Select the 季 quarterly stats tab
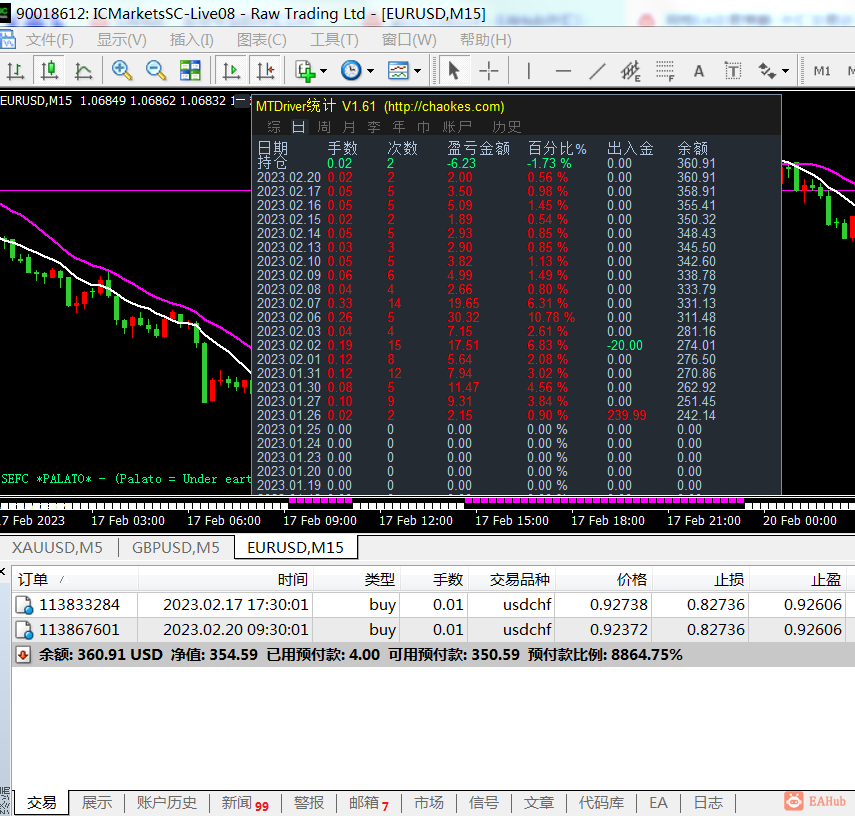The height and width of the screenshot is (816, 855). (374, 127)
